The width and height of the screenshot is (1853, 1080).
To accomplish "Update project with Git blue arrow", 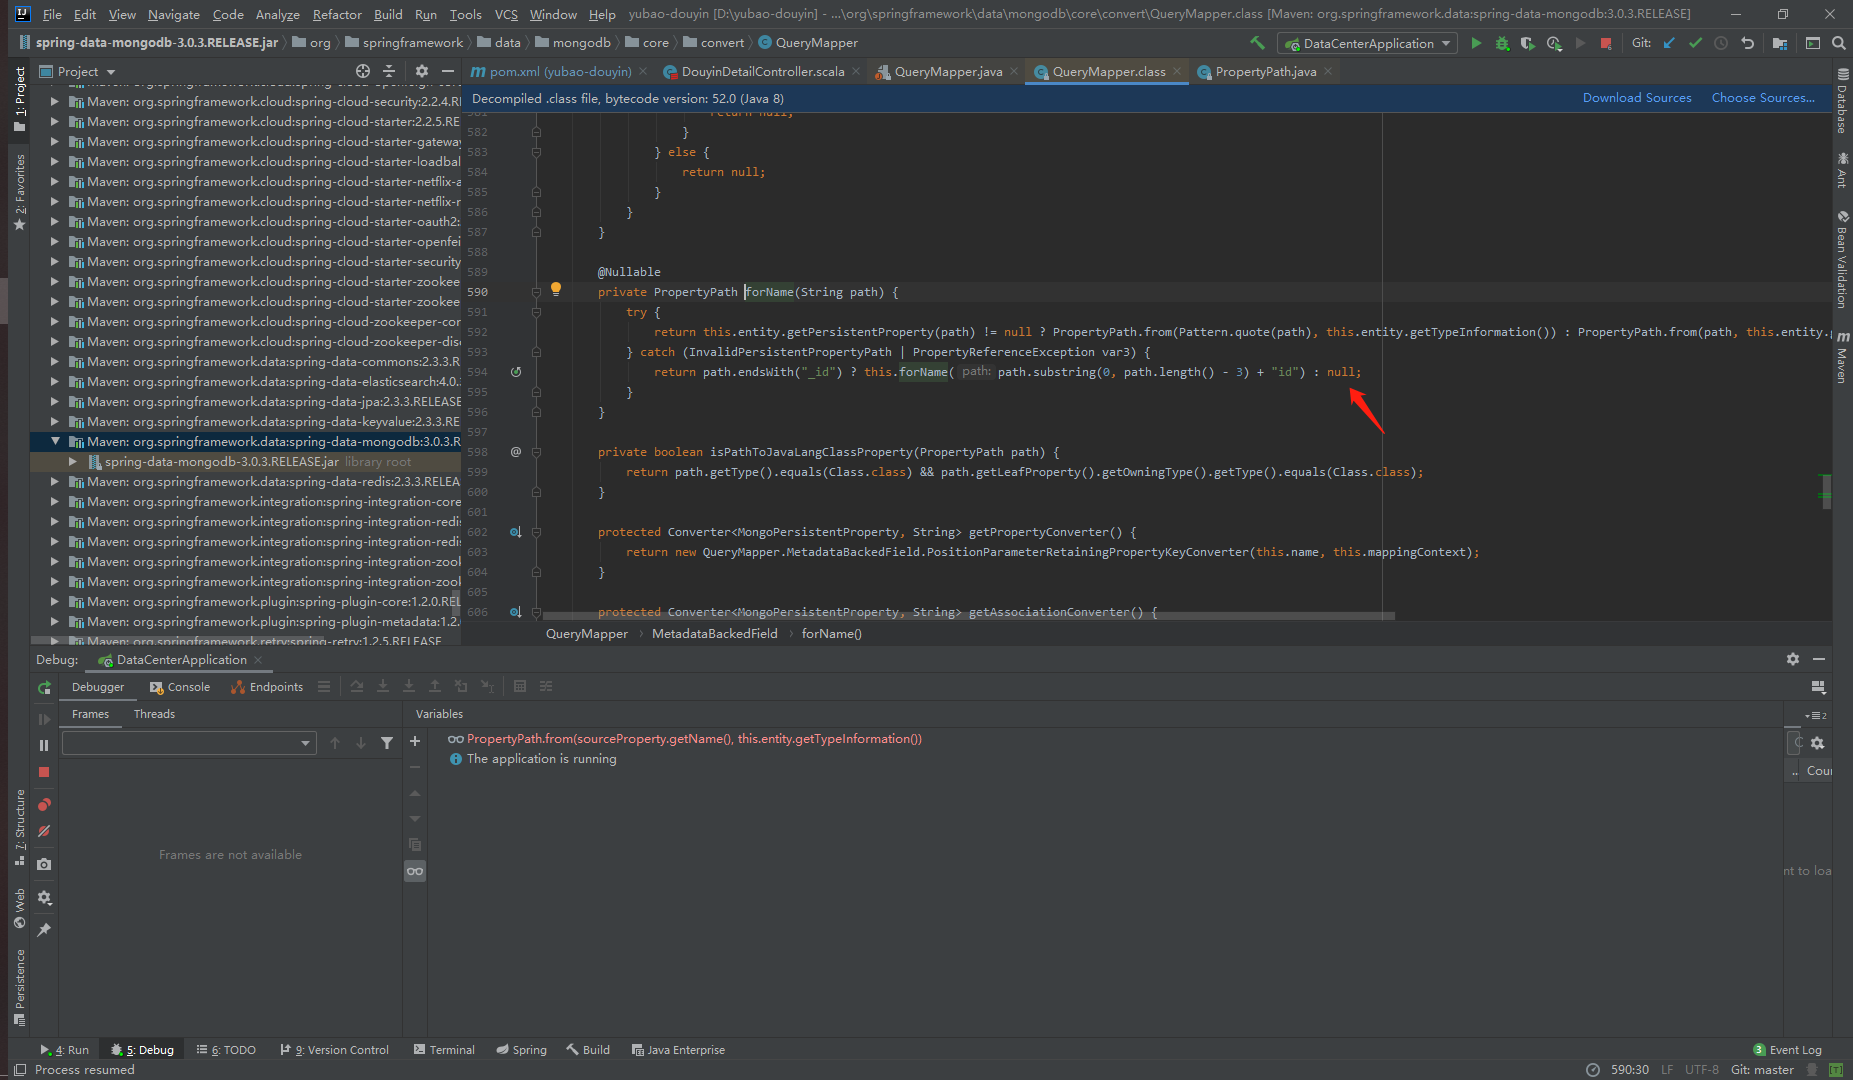I will 1669,43.
